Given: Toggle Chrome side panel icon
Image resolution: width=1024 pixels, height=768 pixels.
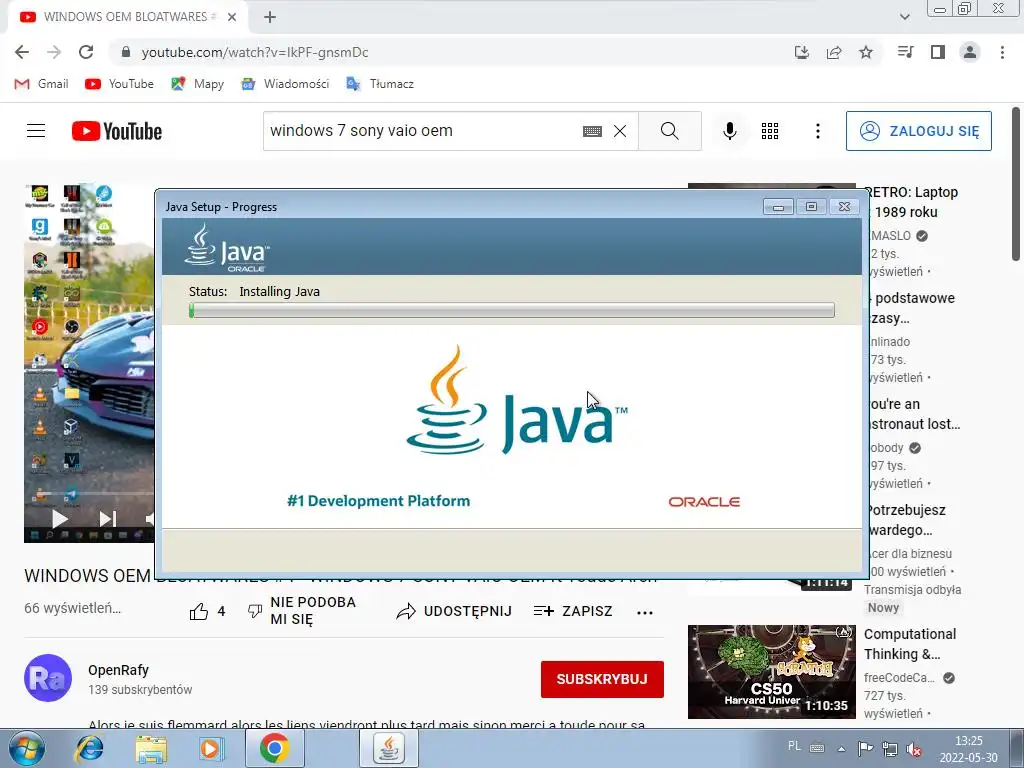Looking at the screenshot, I should pos(938,52).
